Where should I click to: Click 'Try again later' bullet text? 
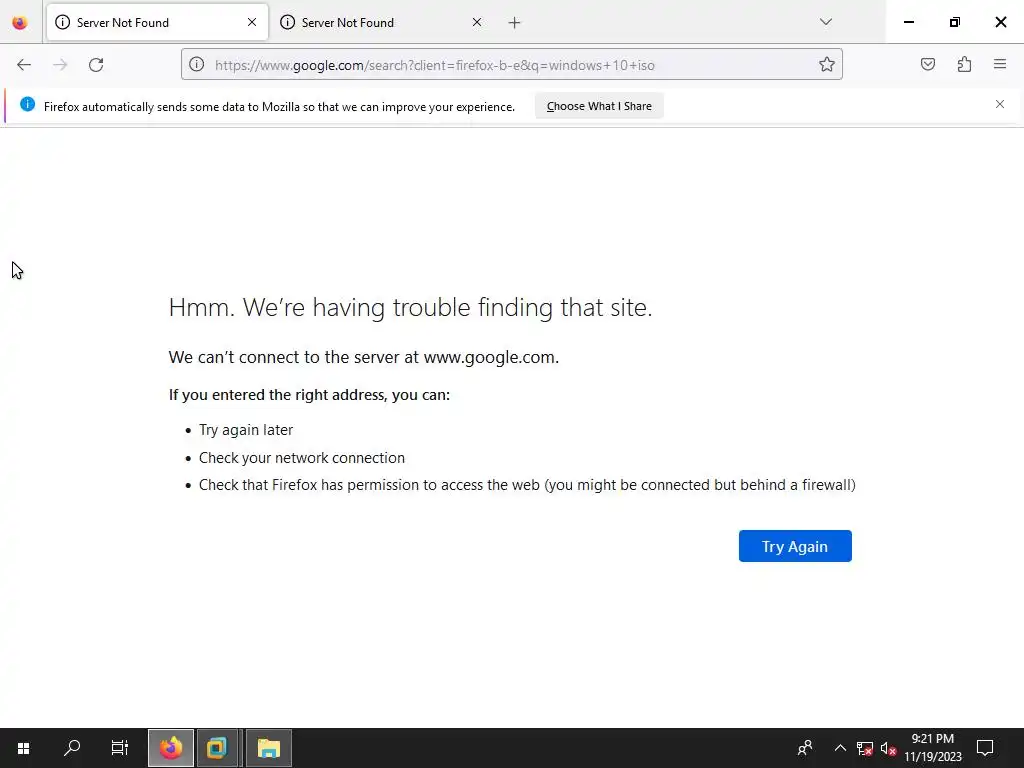point(246,430)
